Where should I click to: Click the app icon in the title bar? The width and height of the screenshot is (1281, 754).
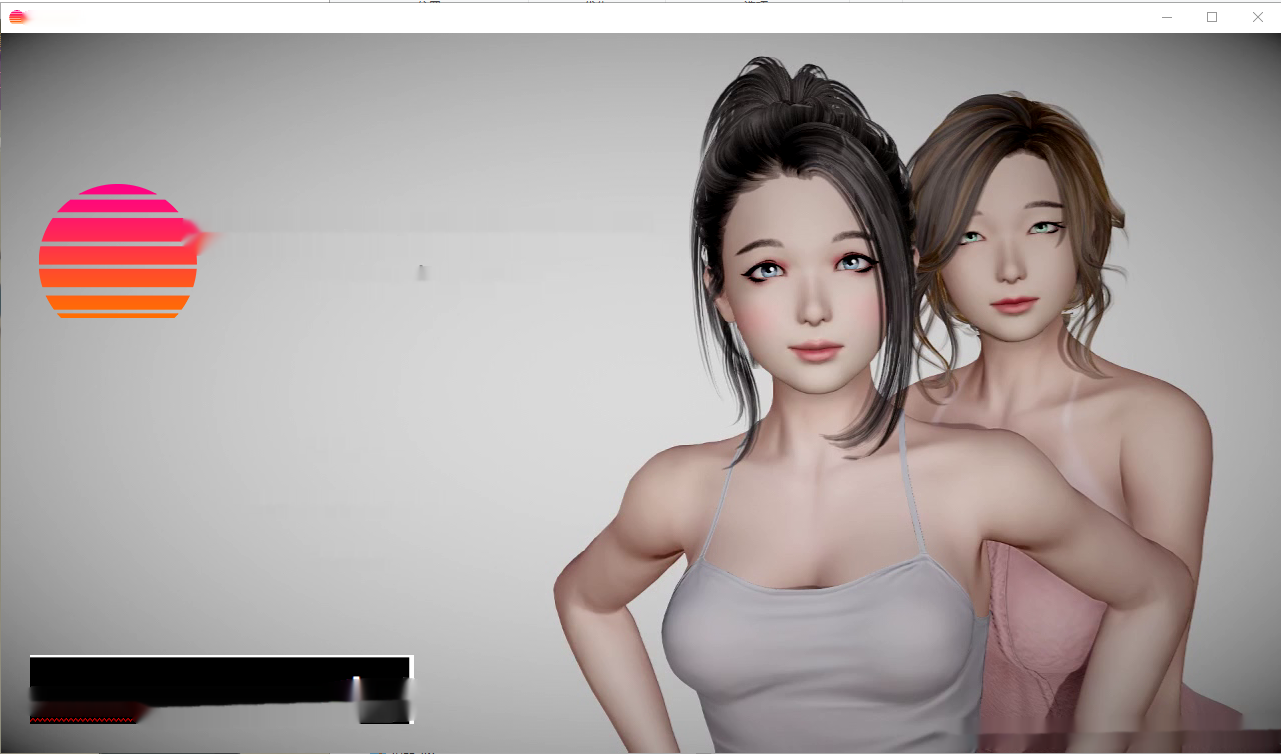coord(15,16)
